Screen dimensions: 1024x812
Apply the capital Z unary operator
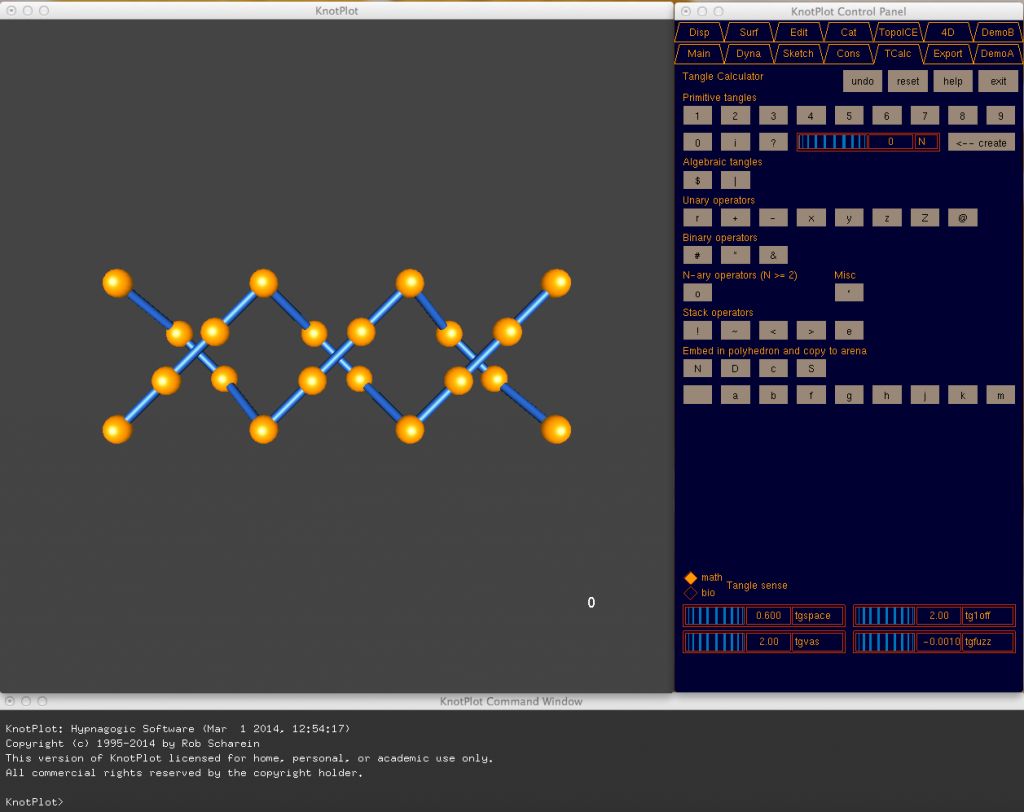tap(925, 218)
